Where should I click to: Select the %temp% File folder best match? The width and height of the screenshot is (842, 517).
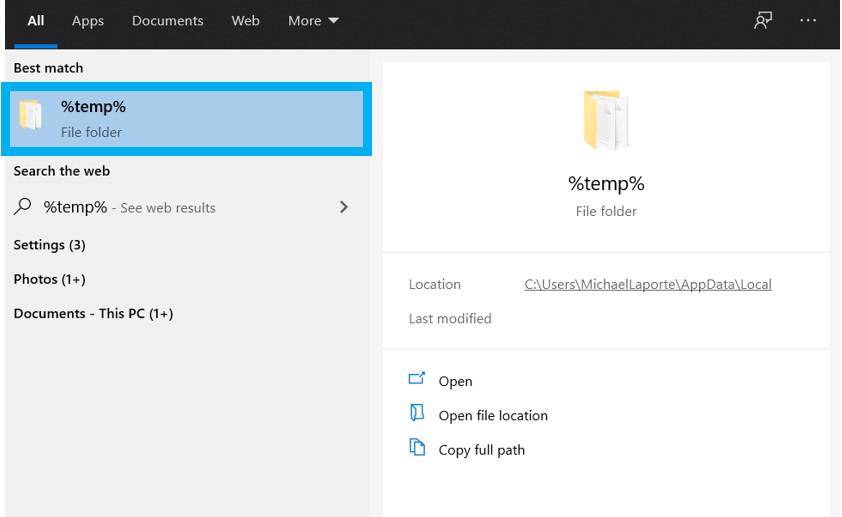tap(186, 119)
